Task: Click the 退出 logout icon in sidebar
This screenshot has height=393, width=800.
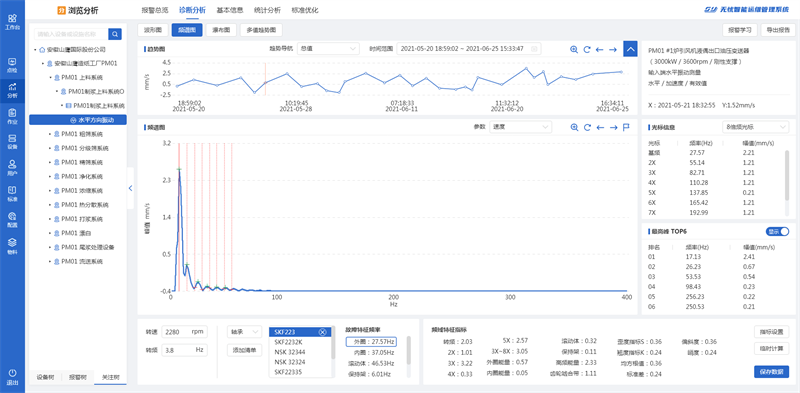Action: 12,377
